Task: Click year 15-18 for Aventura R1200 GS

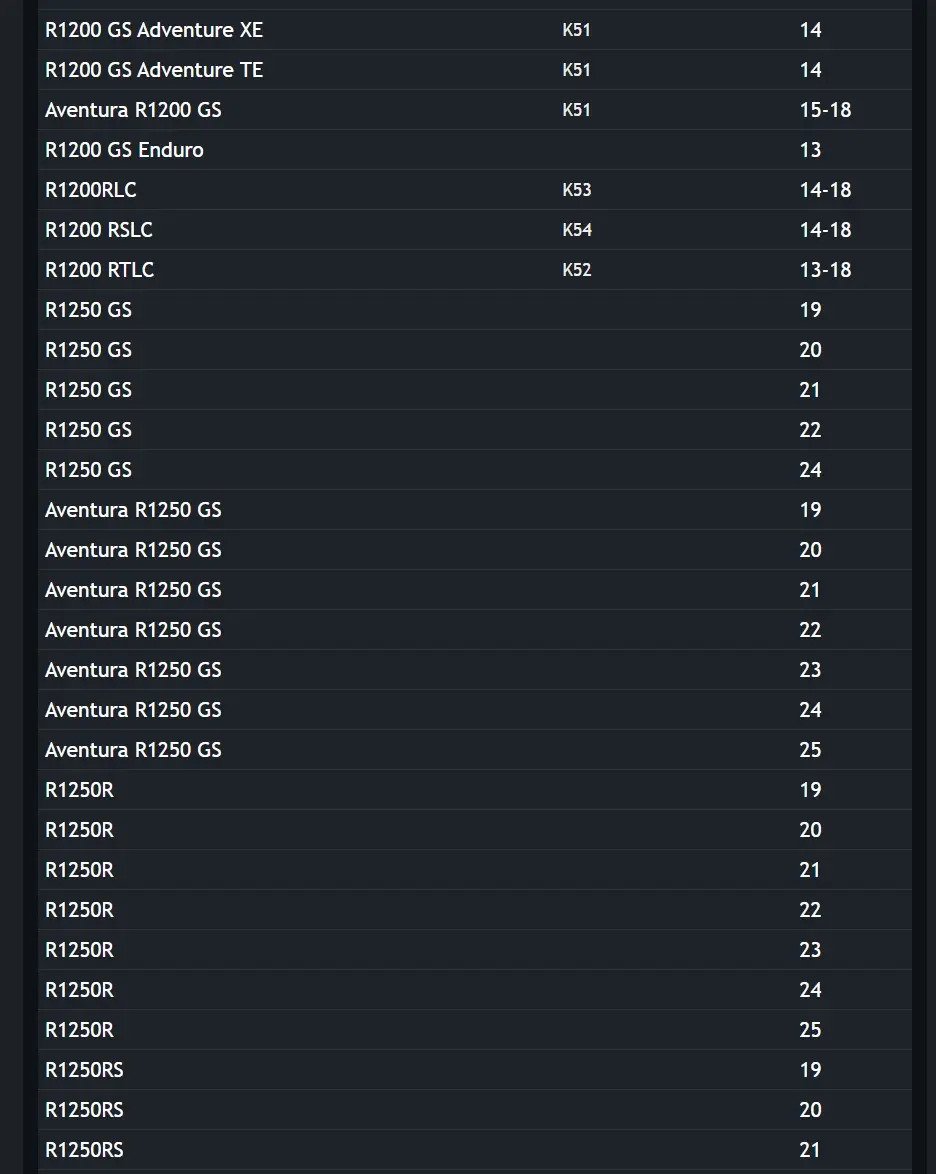Action: click(x=825, y=110)
